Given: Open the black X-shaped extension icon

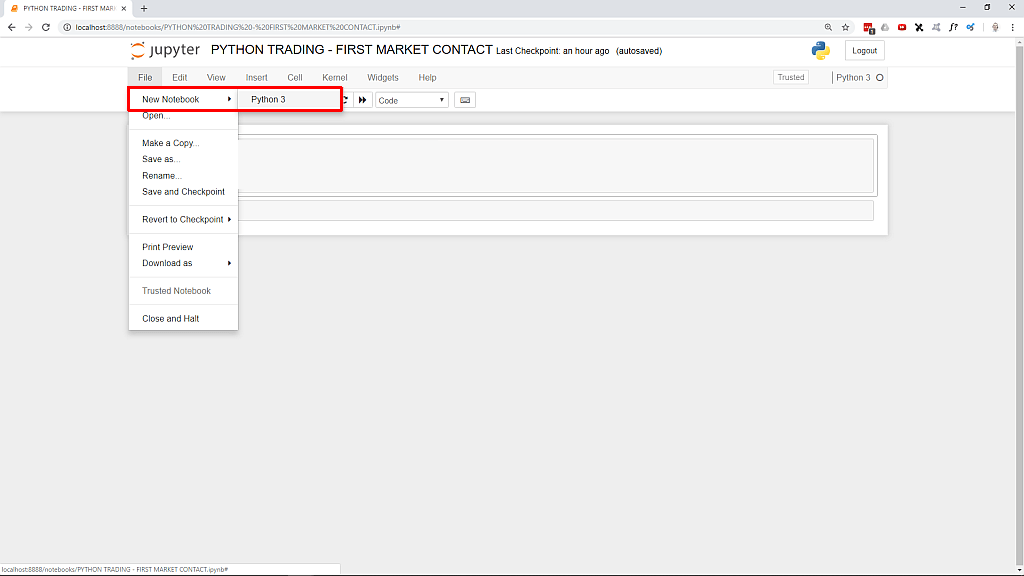Looking at the screenshot, I should [x=919, y=27].
